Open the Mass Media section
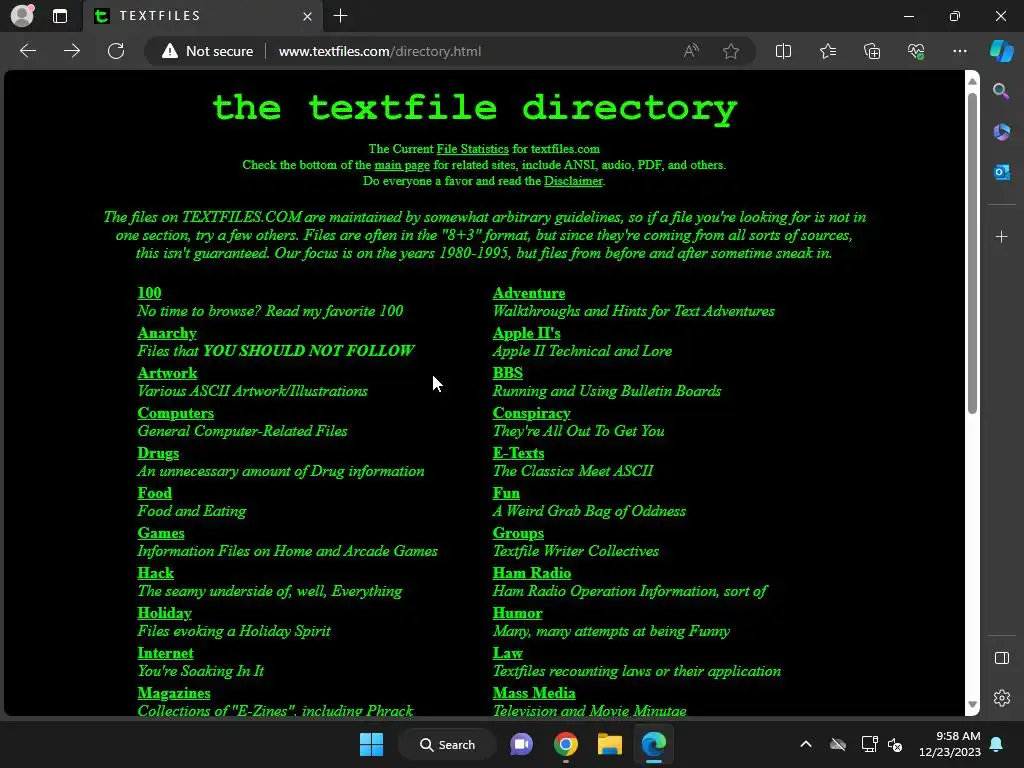Viewport: 1024px width, 768px height. [534, 693]
